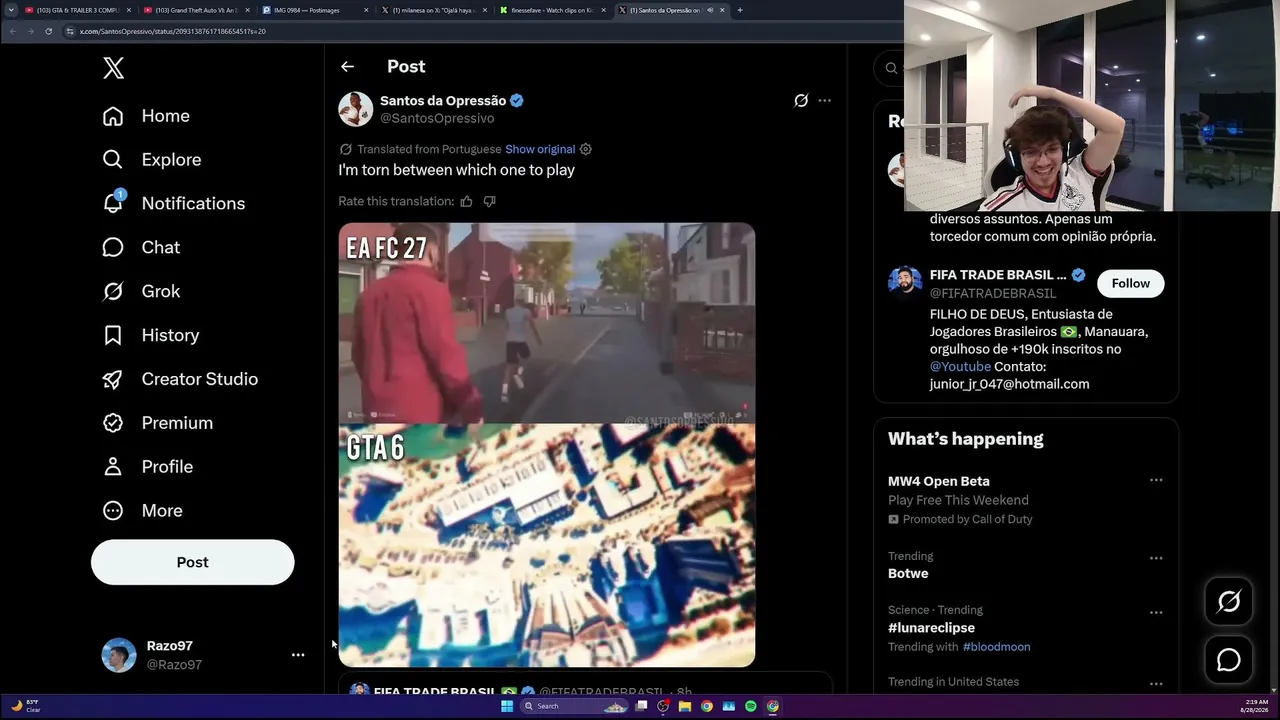Open a new browser tab
1280x720 pixels.
point(740,10)
